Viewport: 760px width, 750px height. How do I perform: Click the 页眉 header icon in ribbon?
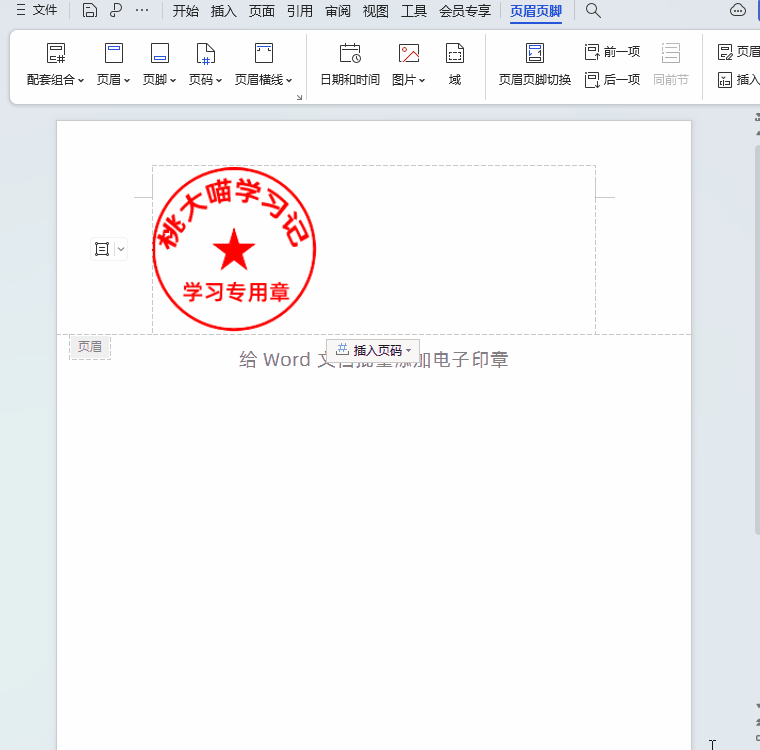[x=114, y=54]
